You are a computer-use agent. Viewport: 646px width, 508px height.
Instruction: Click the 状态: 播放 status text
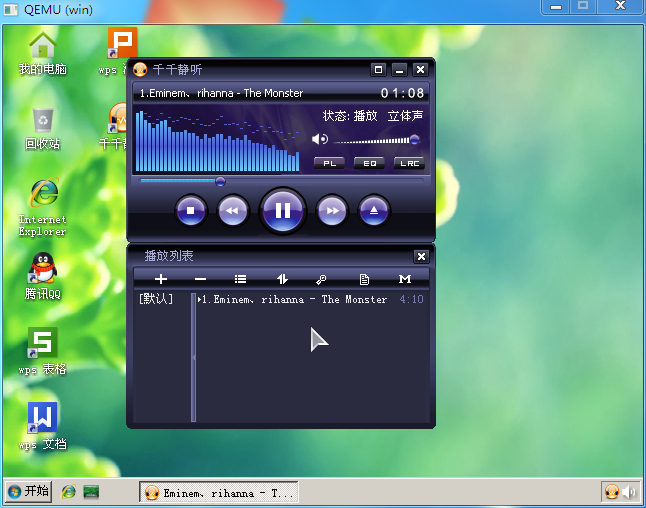point(350,116)
